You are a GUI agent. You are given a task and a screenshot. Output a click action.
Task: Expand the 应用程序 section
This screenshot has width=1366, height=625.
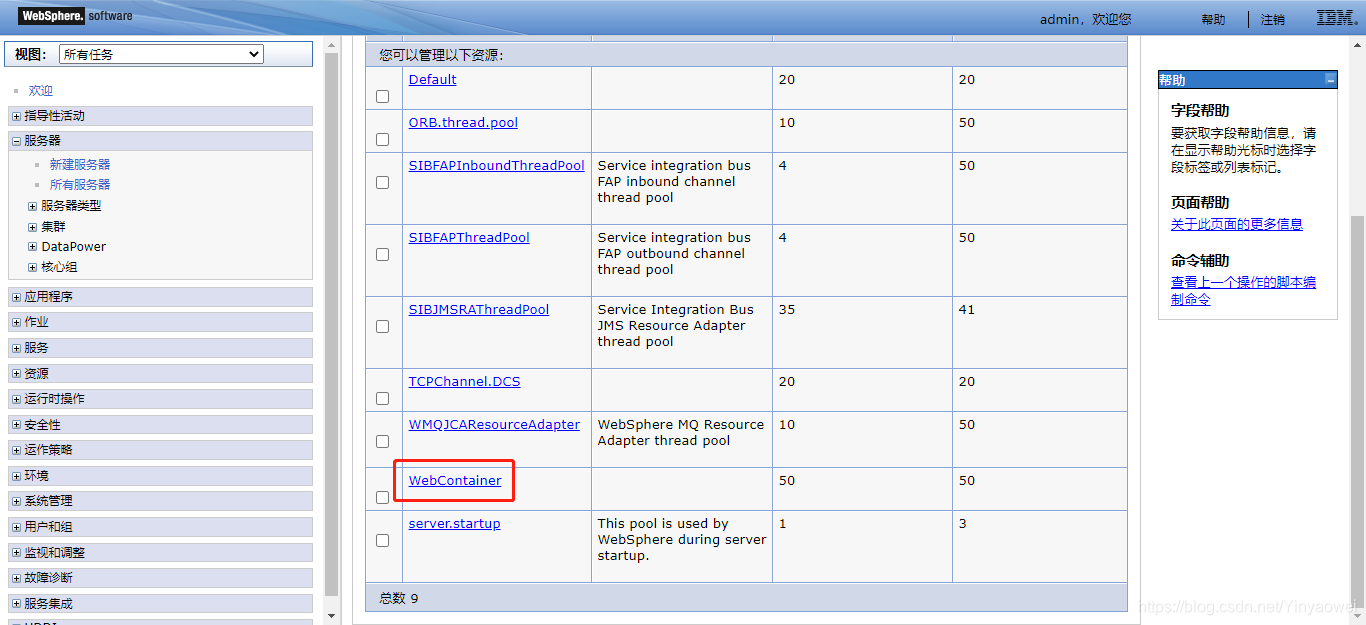16,297
